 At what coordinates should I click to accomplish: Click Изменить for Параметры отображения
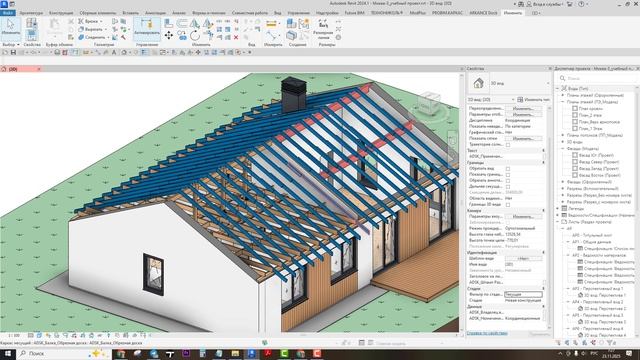coord(523,115)
